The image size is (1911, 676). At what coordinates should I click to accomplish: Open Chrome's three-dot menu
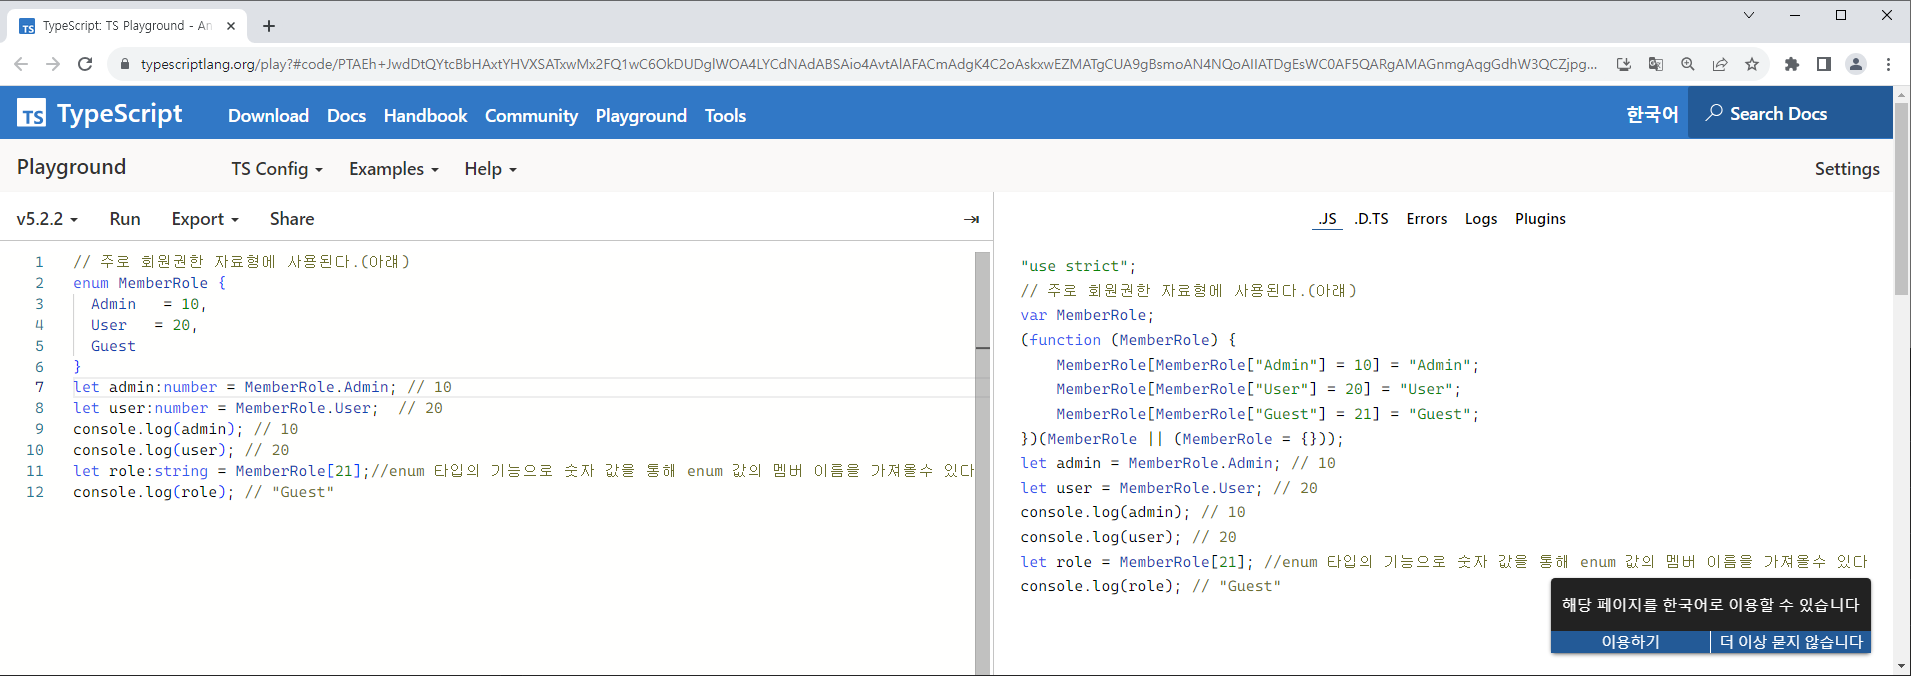(1888, 64)
